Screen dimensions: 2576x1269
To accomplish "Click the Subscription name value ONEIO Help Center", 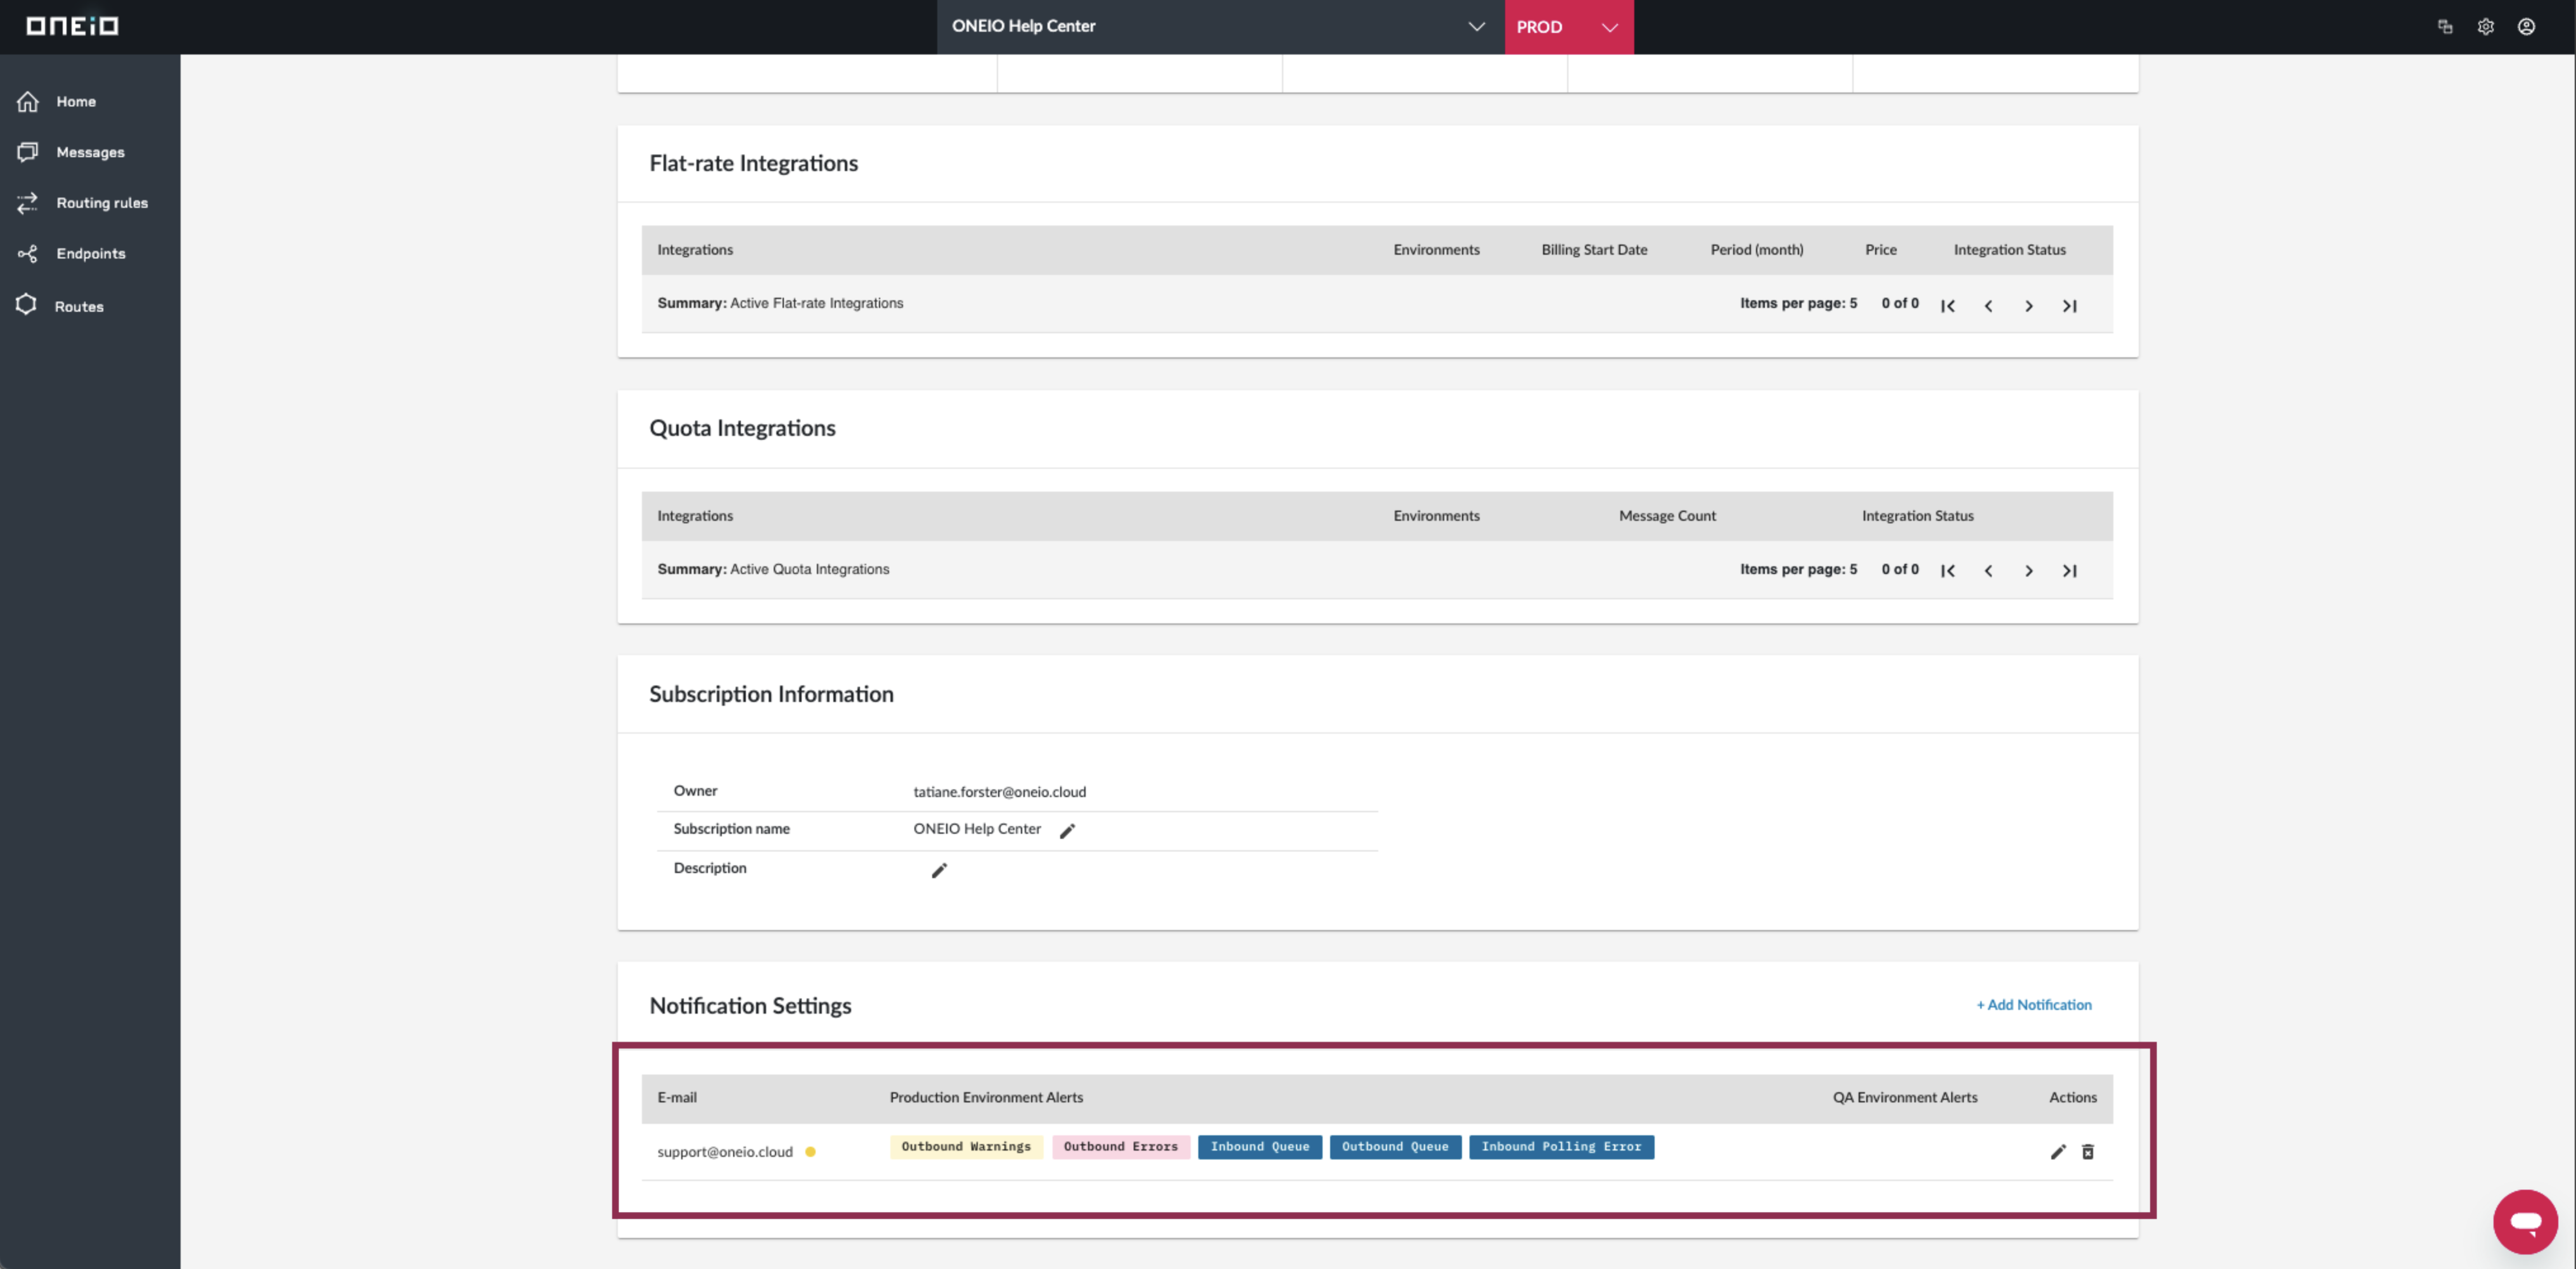I will pos(977,829).
